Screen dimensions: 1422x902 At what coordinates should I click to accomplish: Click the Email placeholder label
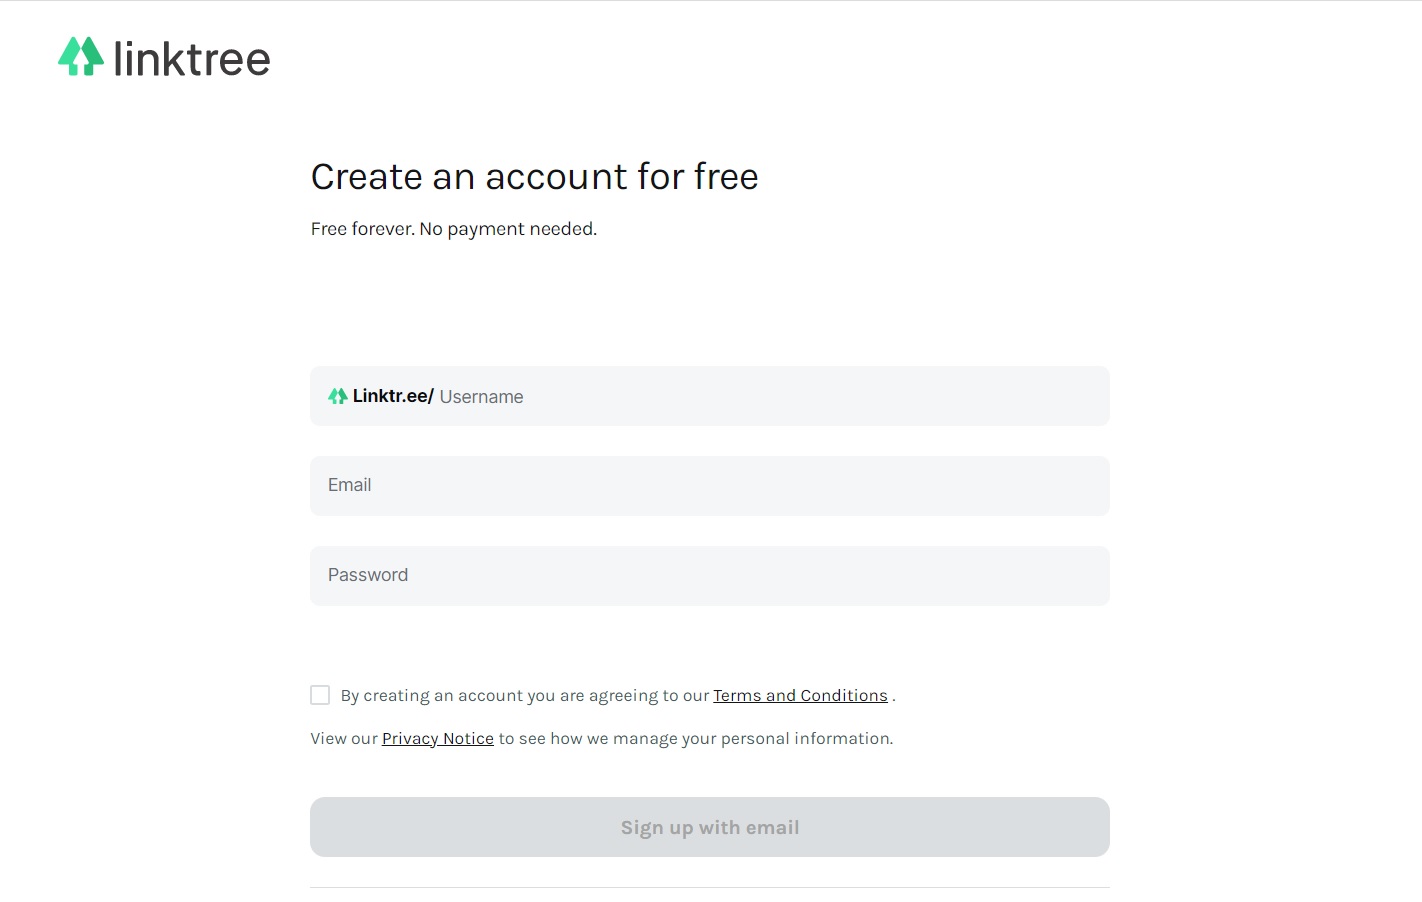349,485
